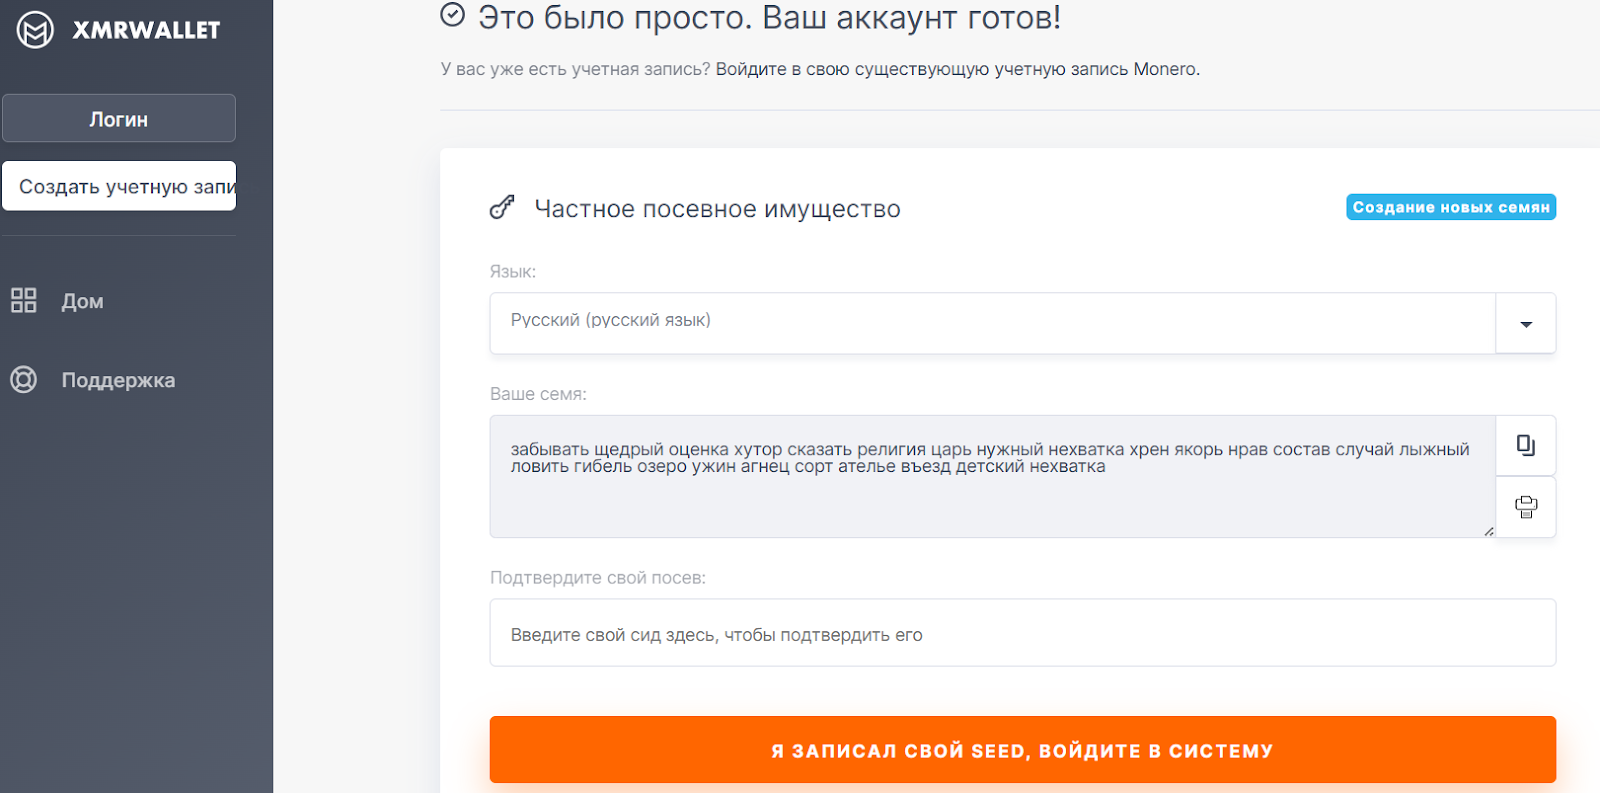Click the key icon near Частное посевное имущество
1600x793 pixels.
coord(502,207)
